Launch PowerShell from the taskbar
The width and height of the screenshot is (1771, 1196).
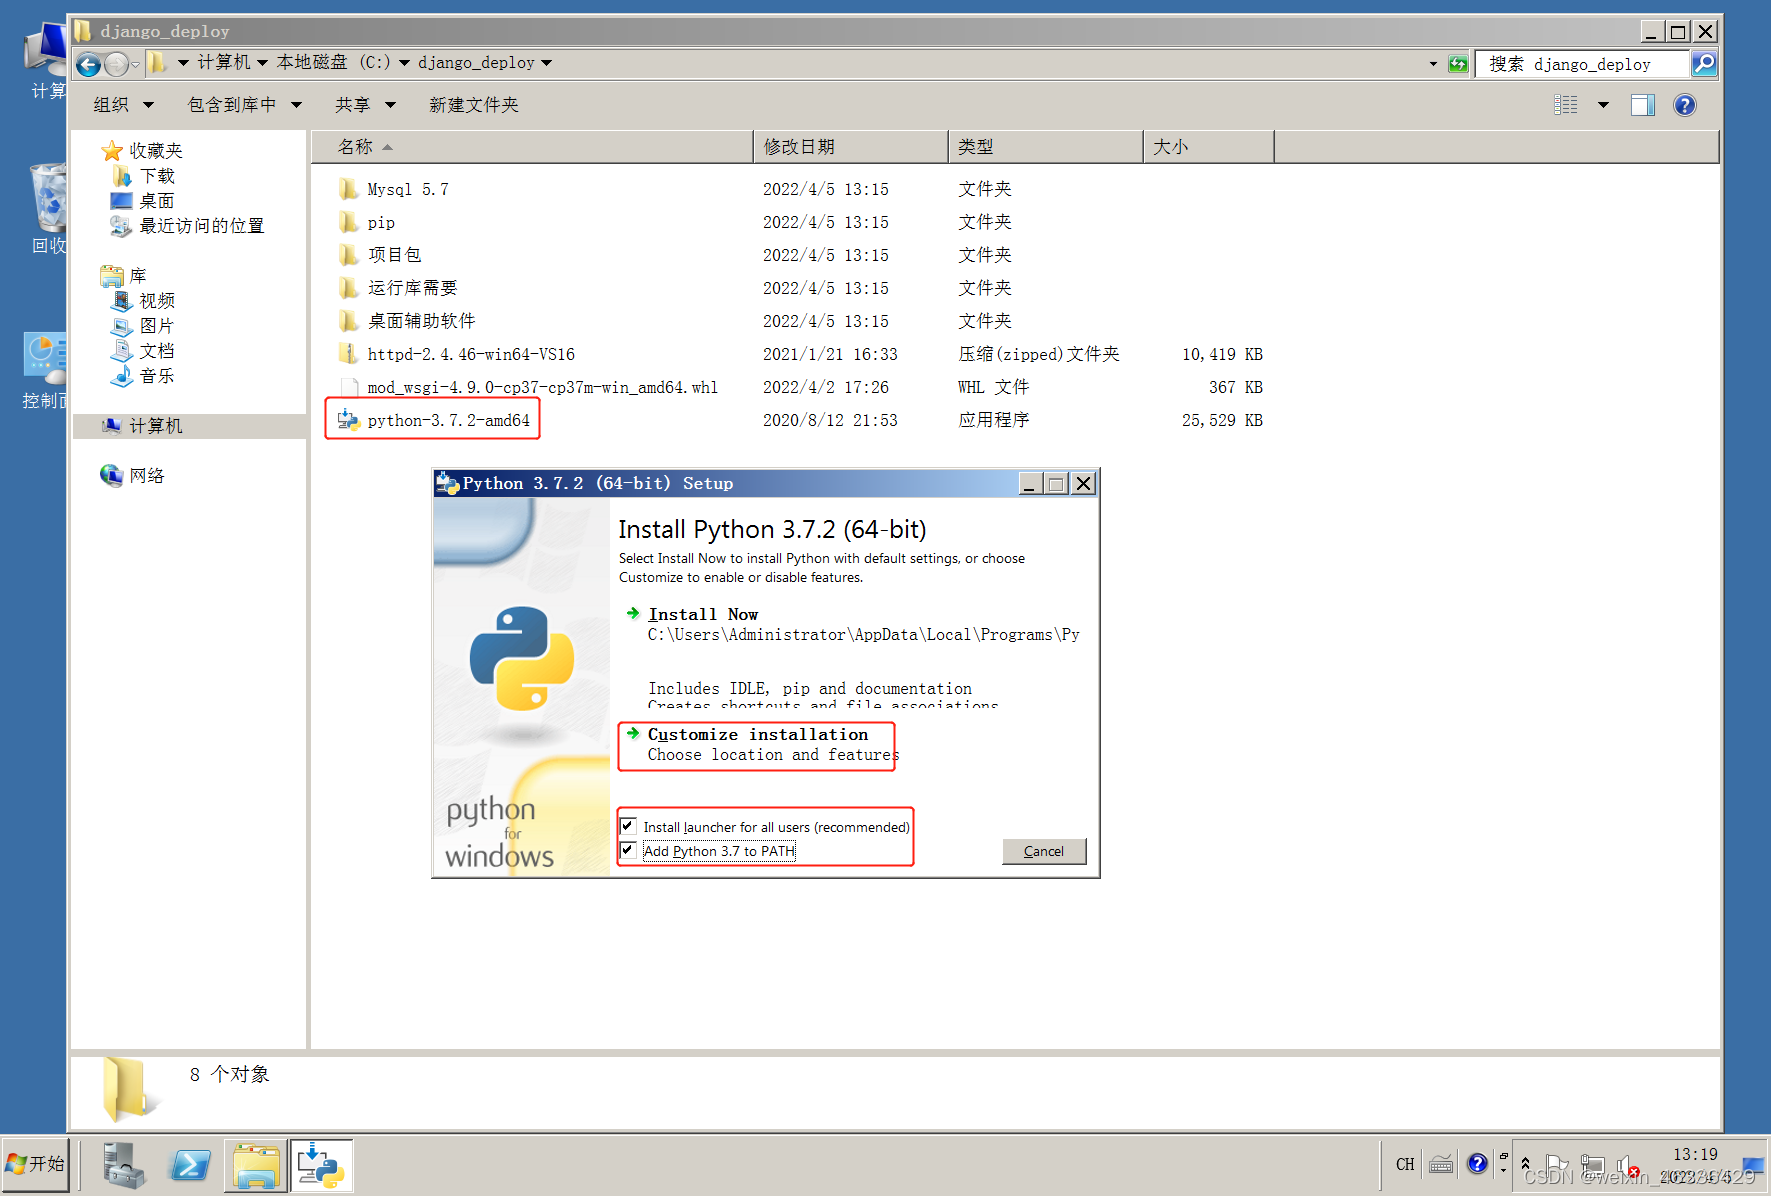click(x=190, y=1166)
